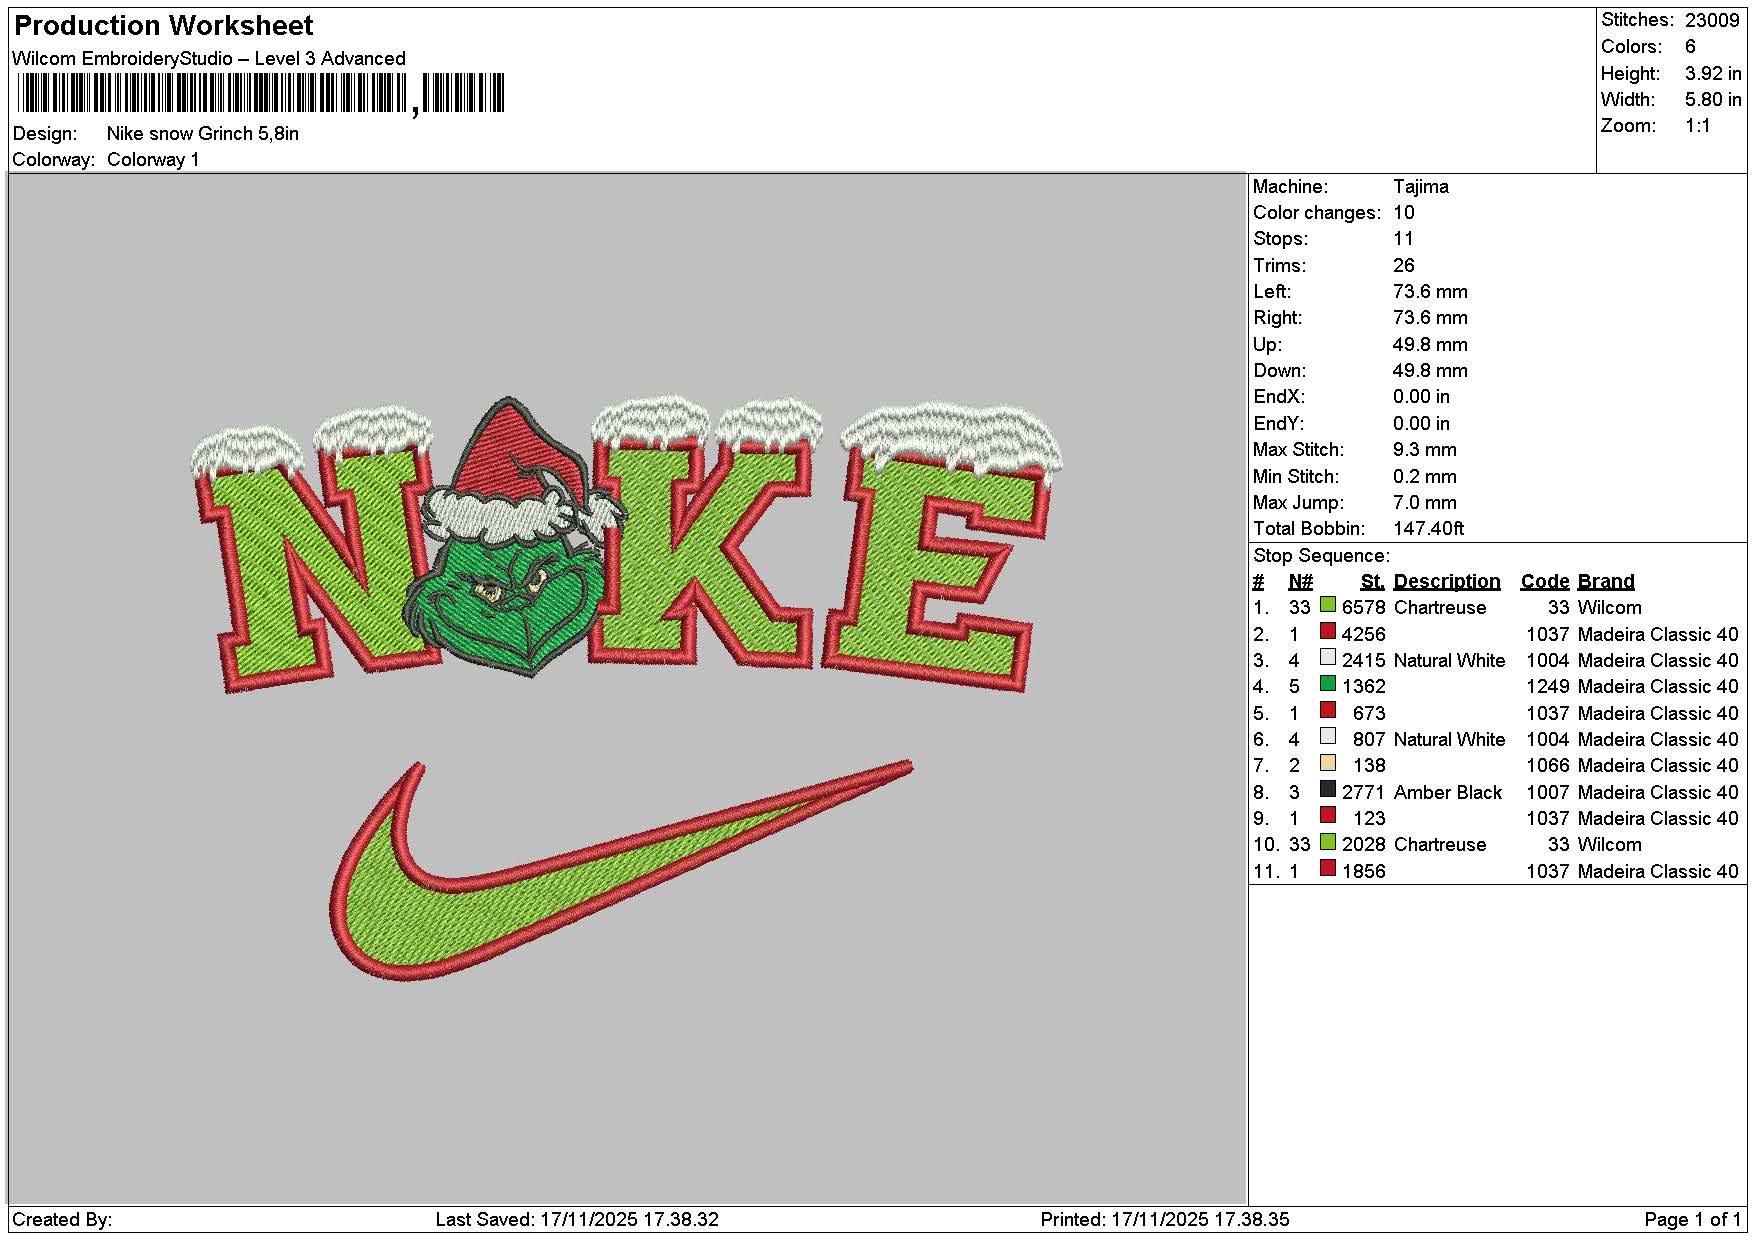The width and height of the screenshot is (1755, 1240).
Task: Click the Down value "49.8 mm"
Action: tap(1430, 370)
